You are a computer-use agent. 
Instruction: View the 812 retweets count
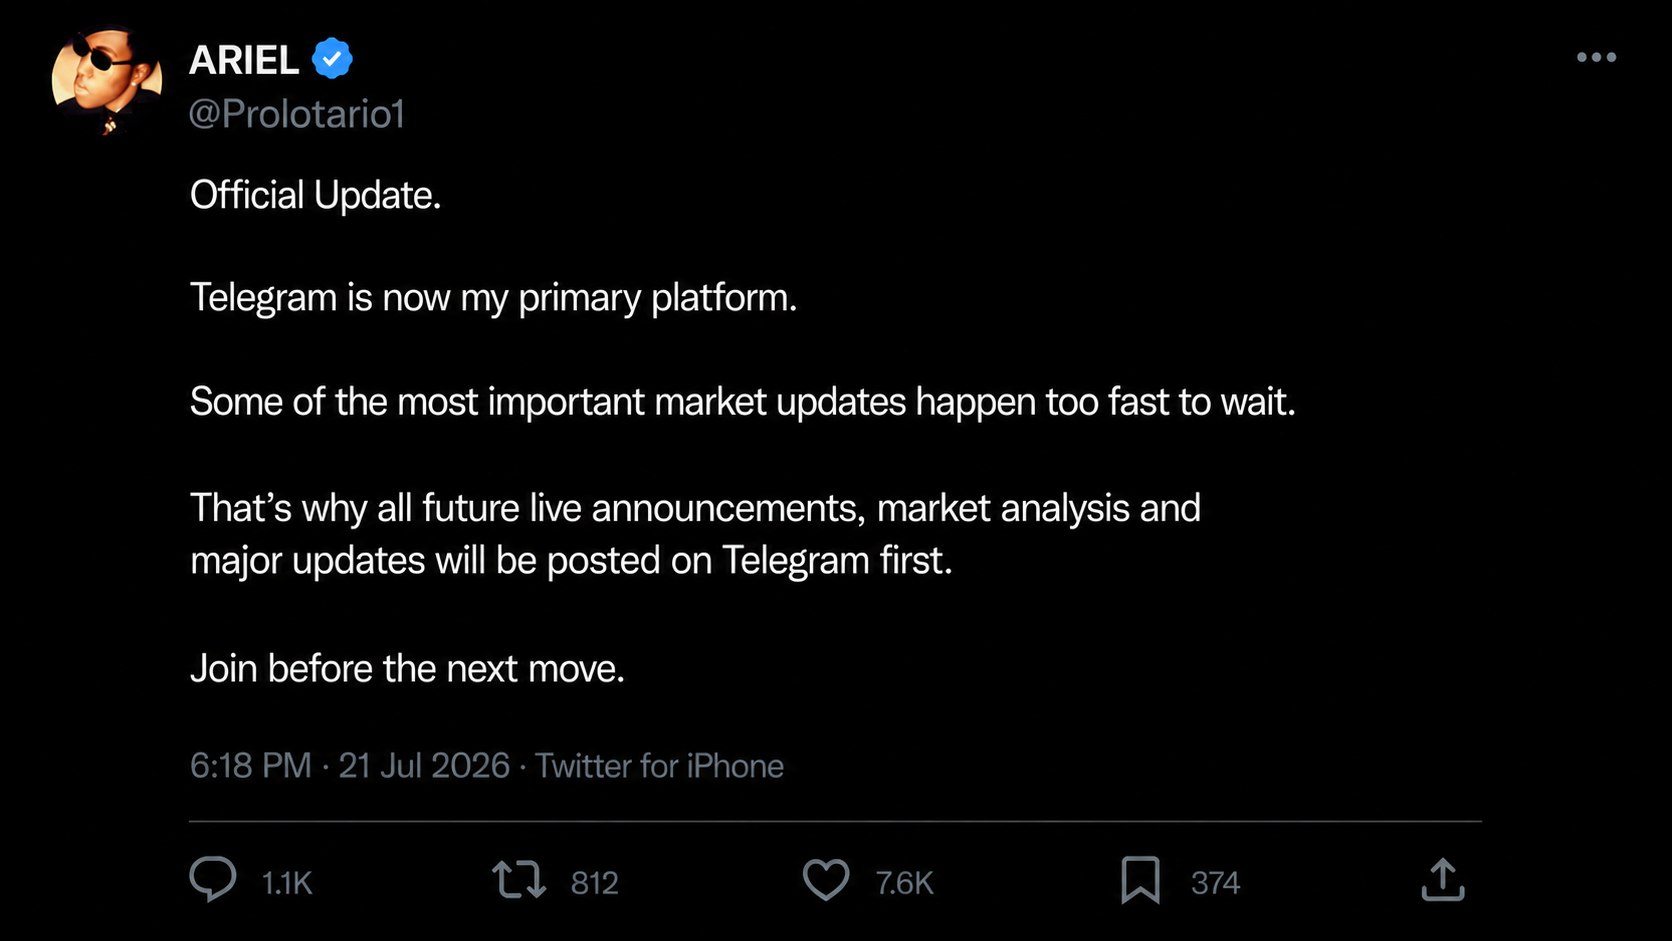coord(595,883)
